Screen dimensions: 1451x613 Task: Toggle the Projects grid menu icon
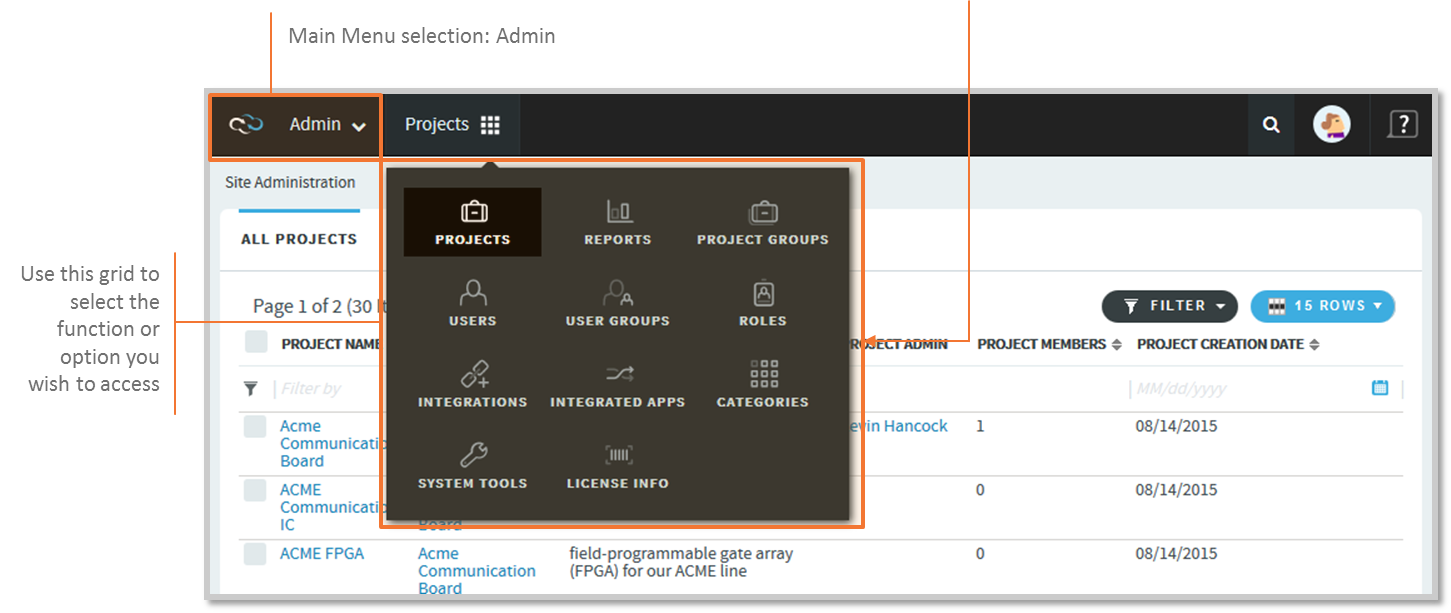point(490,125)
